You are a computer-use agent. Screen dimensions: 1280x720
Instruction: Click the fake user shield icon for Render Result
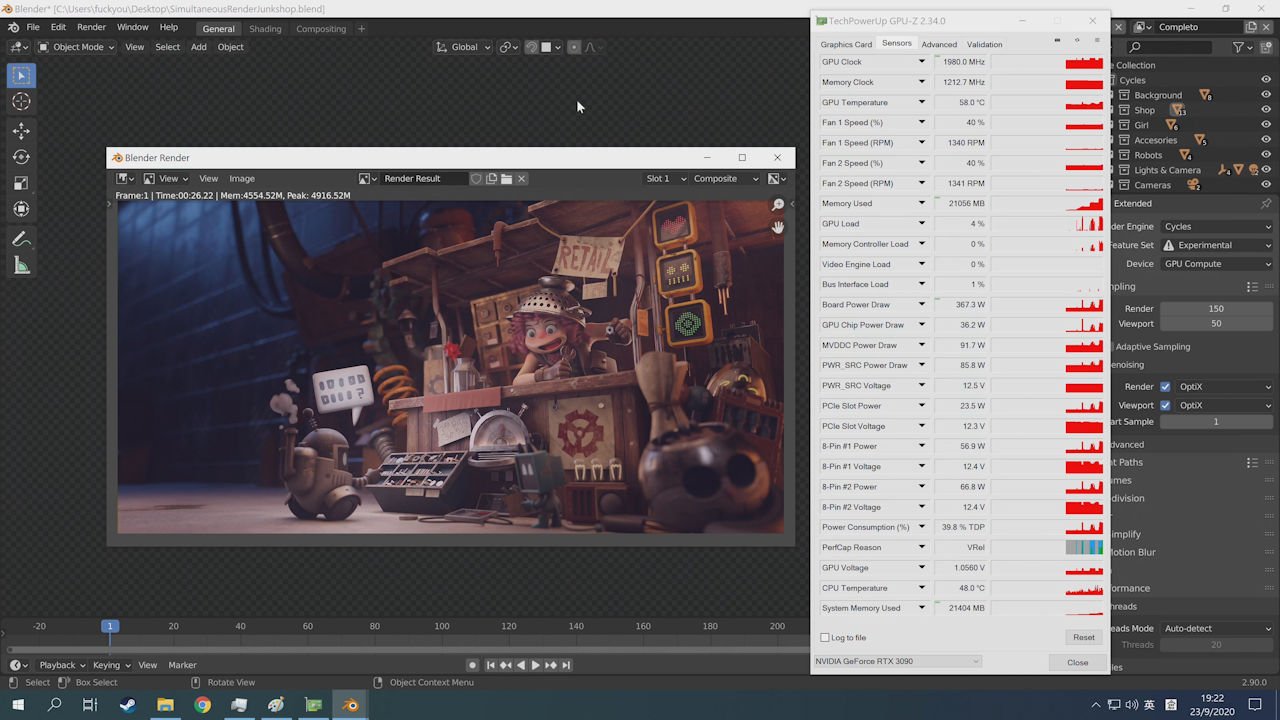click(x=477, y=179)
